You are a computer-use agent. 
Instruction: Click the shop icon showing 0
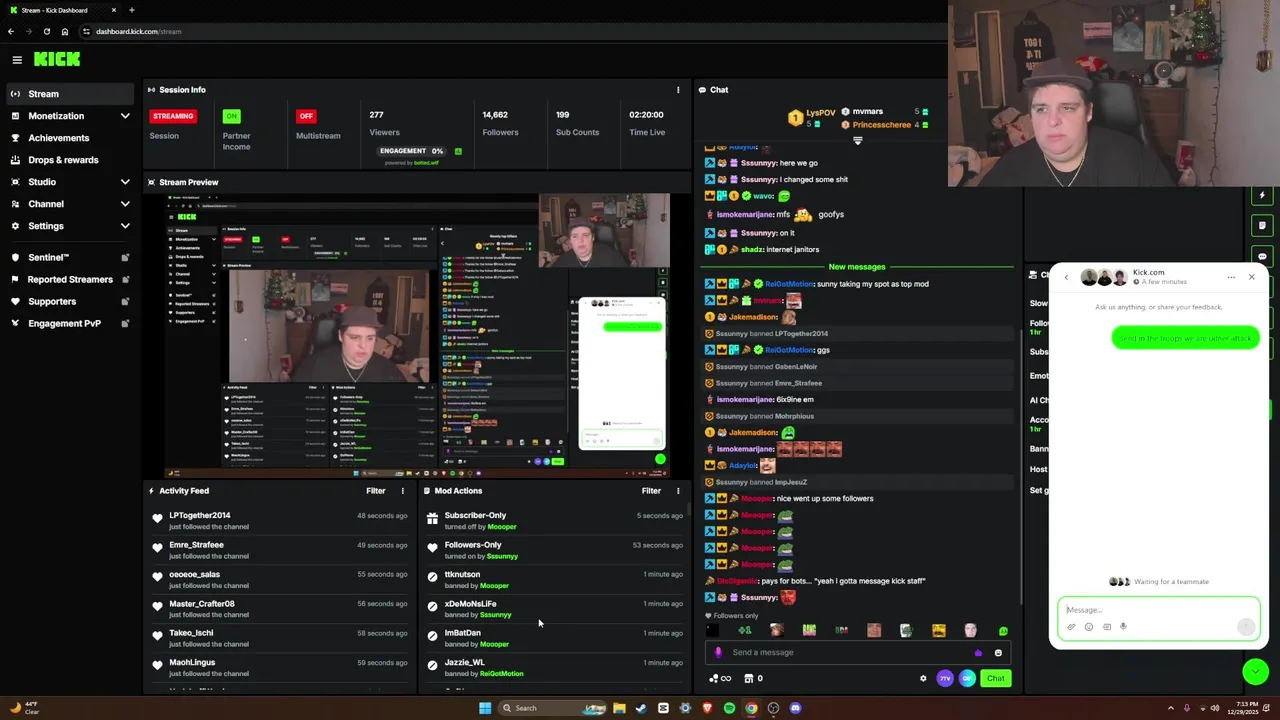pyautogui.click(x=752, y=678)
